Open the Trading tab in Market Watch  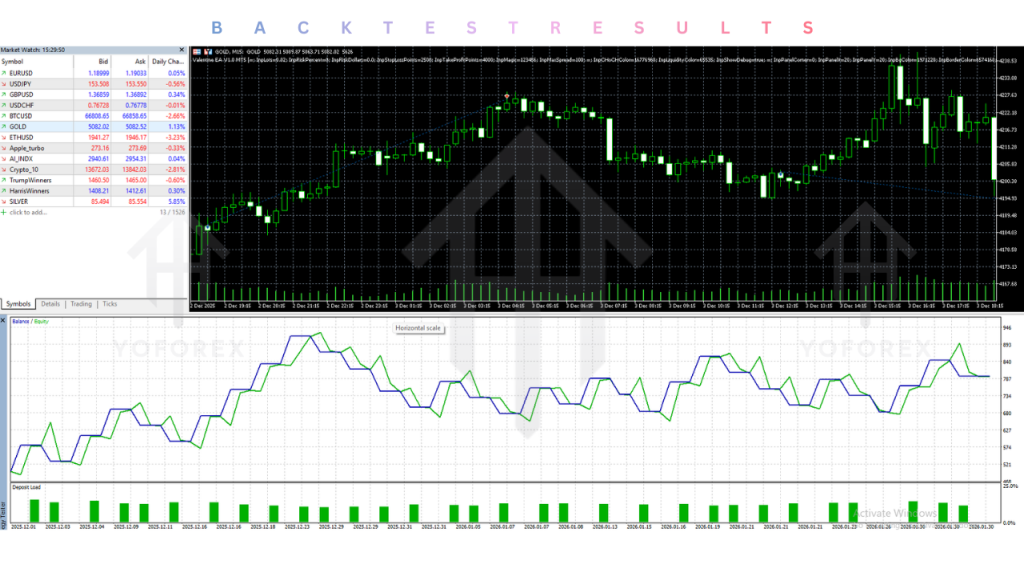click(81, 304)
